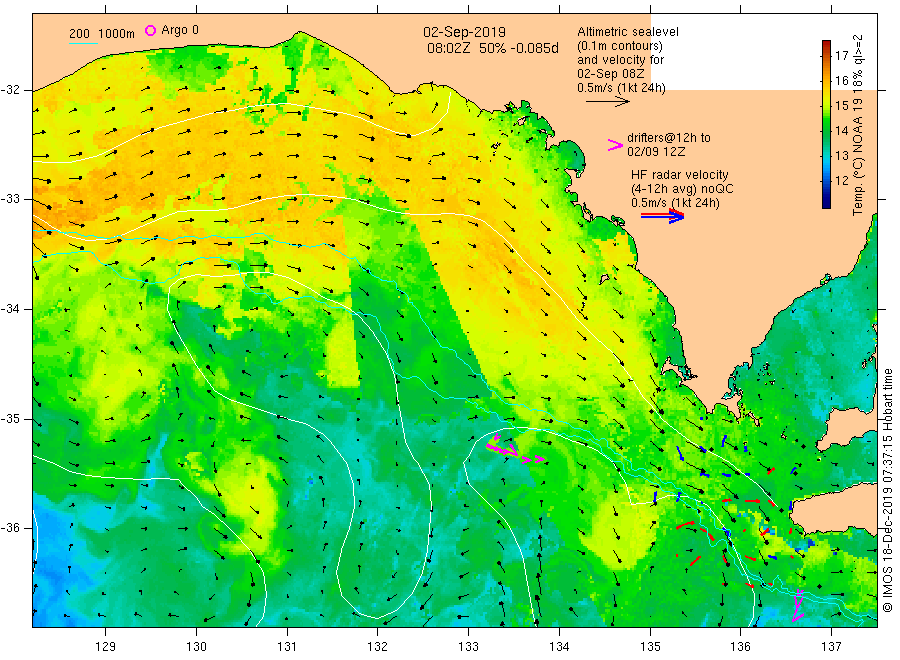Image resolution: width=900 pixels, height=660 pixels.
Task: Click the cyan 200 1000m contour line sample
Action: (x=83, y=43)
